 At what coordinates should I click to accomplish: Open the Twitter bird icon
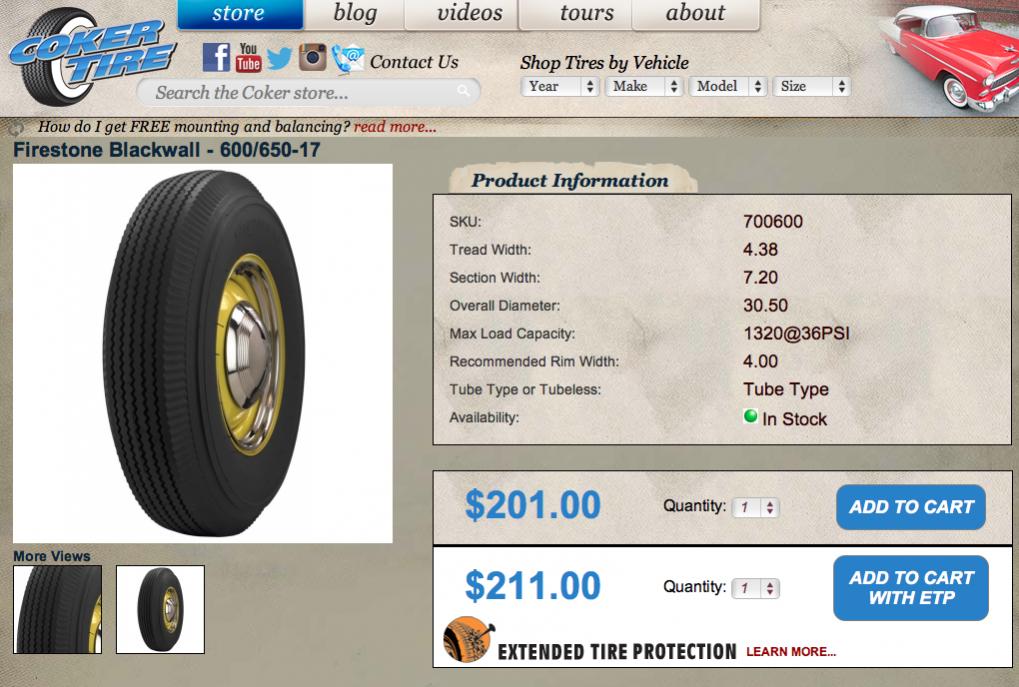click(x=279, y=58)
